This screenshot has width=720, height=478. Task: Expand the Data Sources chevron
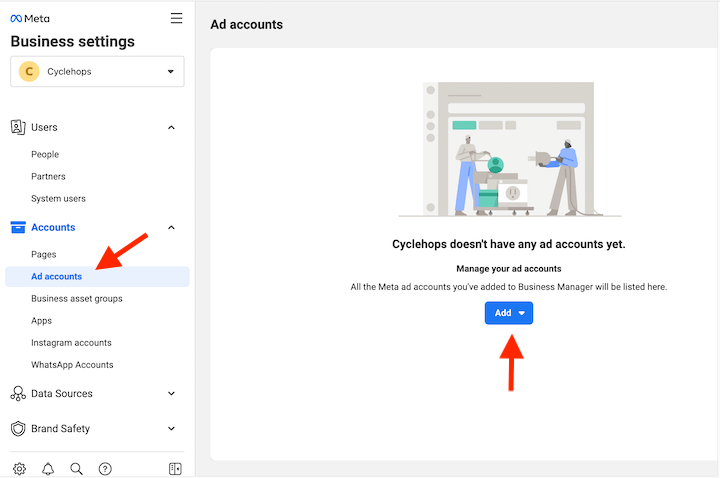[171, 394]
